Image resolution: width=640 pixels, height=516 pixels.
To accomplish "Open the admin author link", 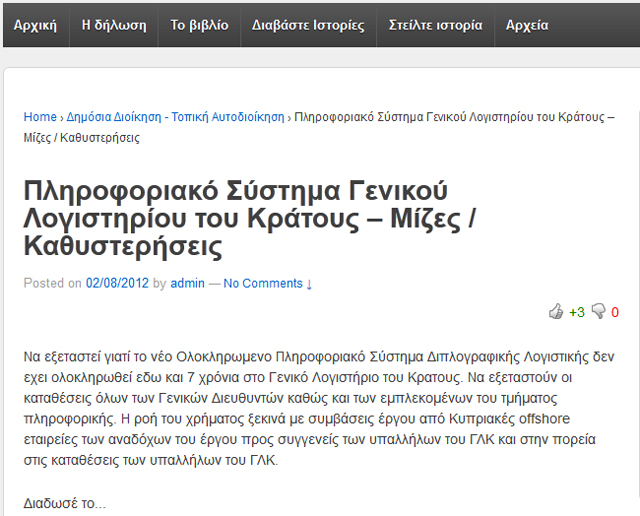I will pos(187,283).
